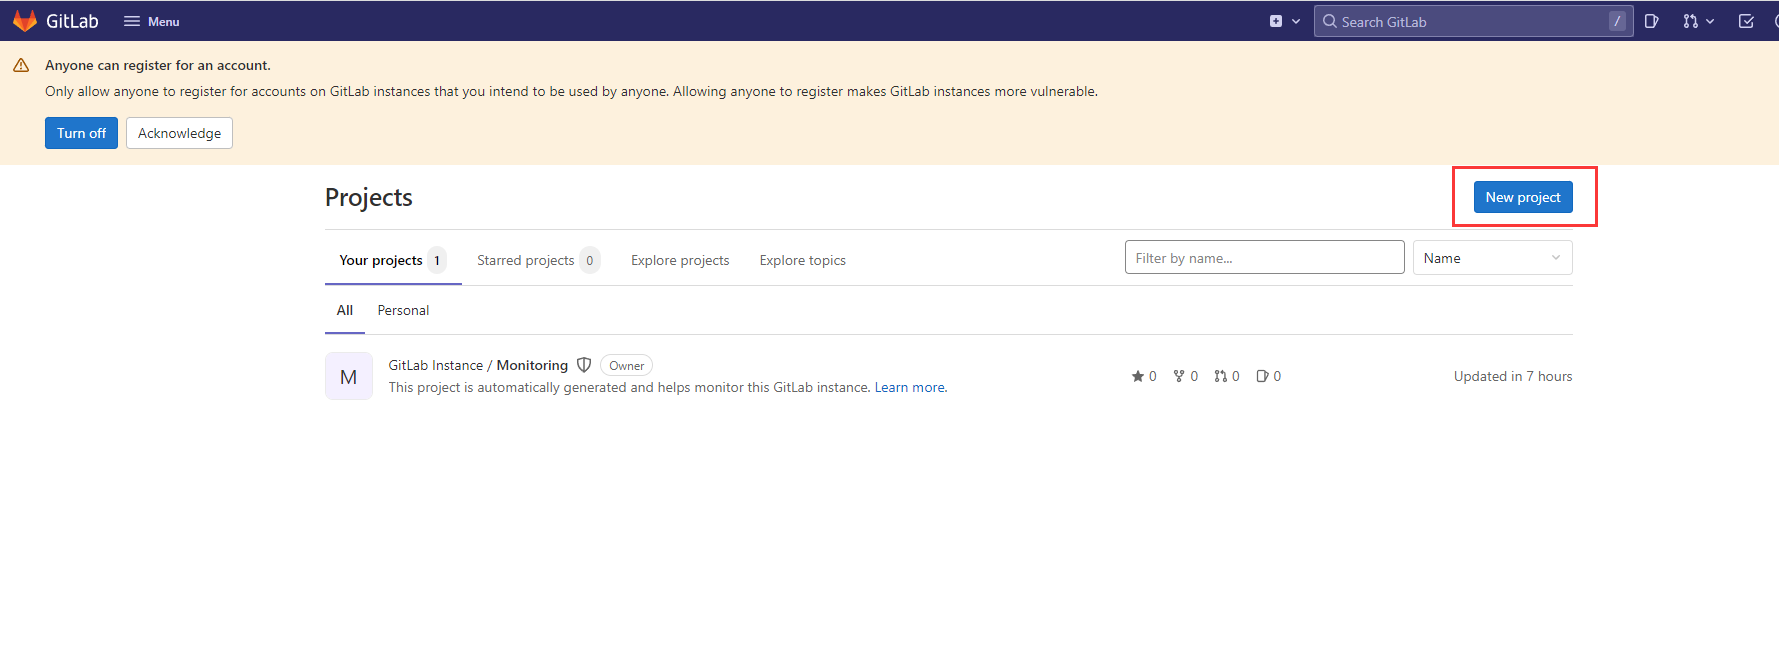Screen dimensions: 1779x656
Task: Open Merge requests dropdown in navbar
Action: (x=1698, y=21)
